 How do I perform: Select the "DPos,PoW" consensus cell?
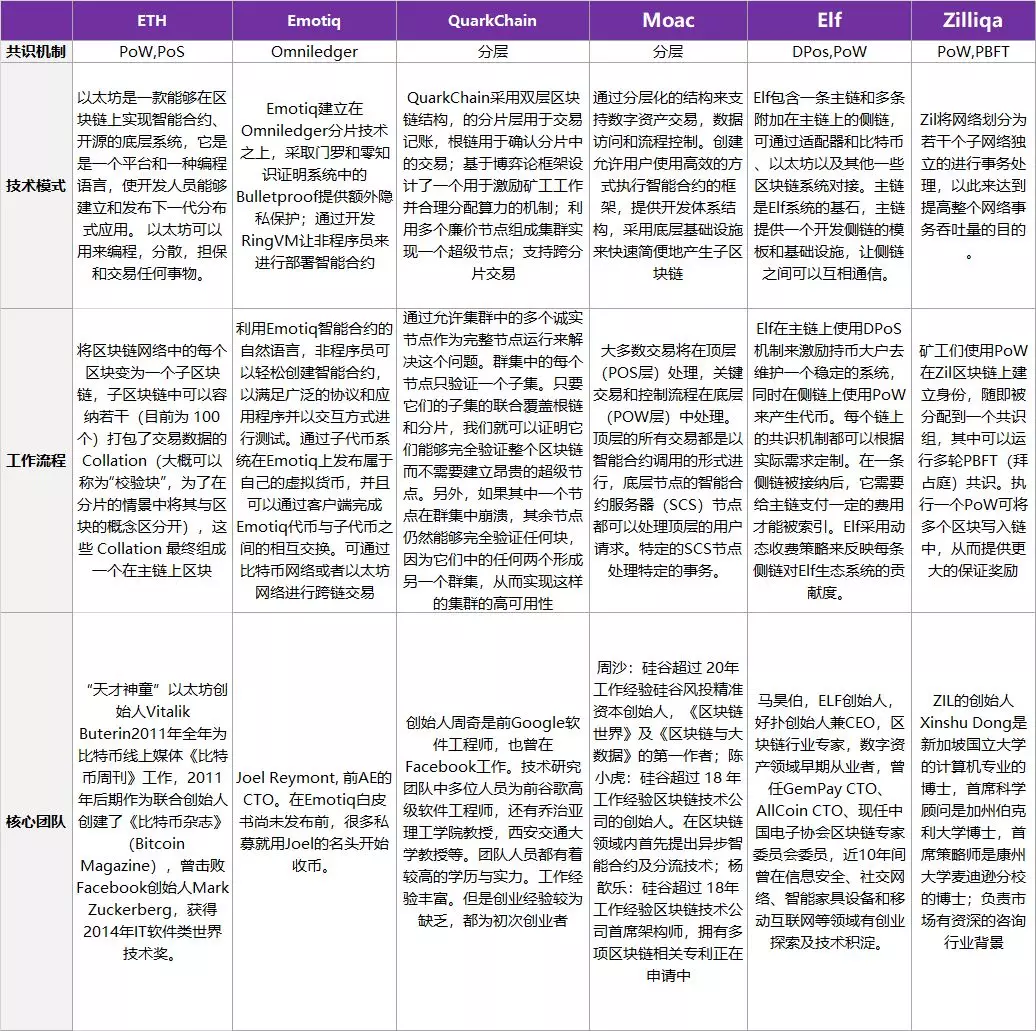(x=829, y=52)
